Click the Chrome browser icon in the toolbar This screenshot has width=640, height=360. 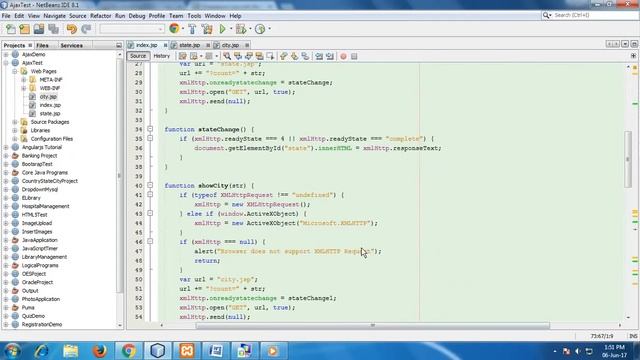tap(174, 29)
